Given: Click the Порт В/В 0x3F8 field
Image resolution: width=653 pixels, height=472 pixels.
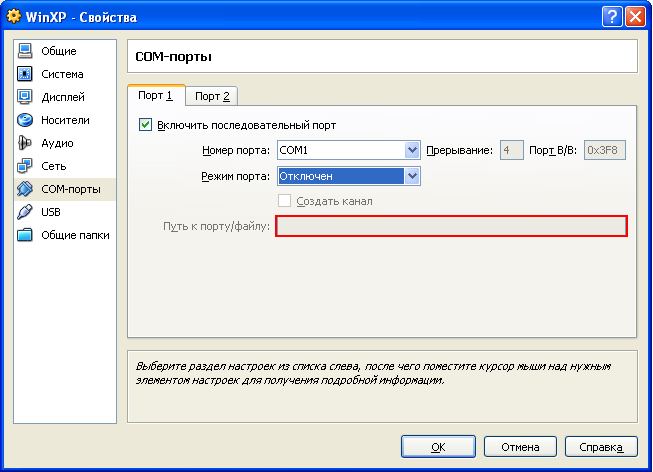Looking at the screenshot, I should [x=604, y=150].
